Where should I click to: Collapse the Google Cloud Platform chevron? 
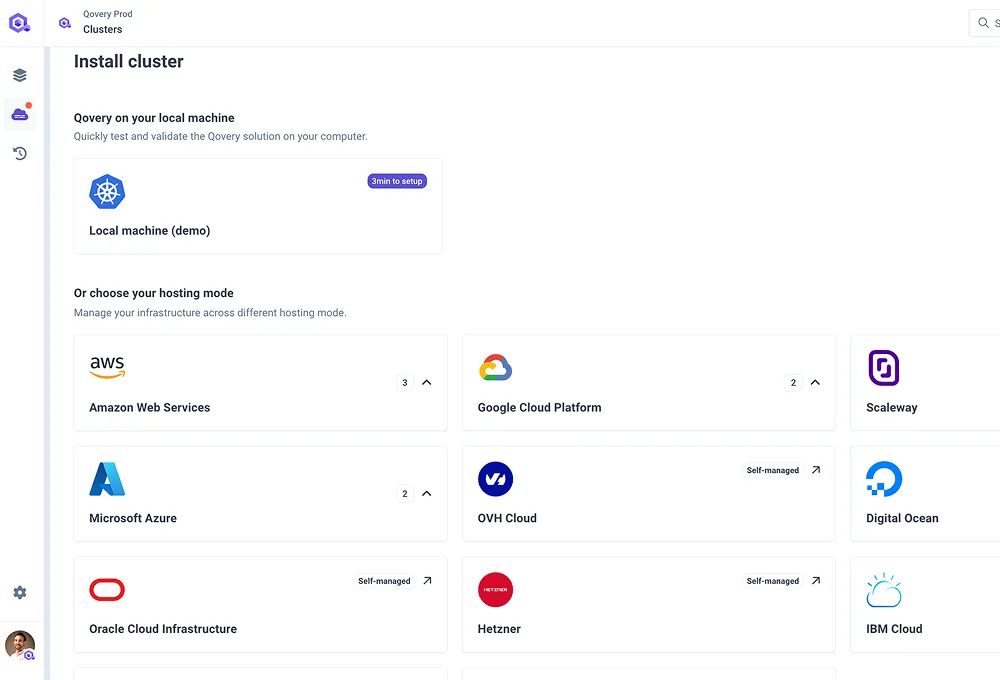tap(815, 383)
